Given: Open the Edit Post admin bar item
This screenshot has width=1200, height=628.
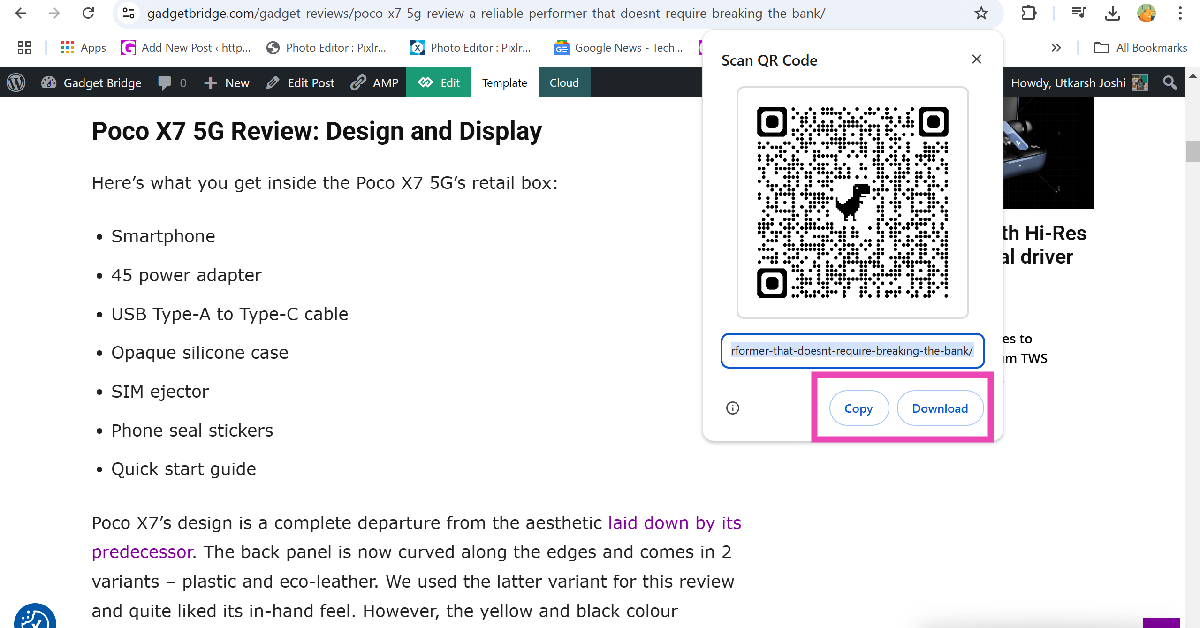Looking at the screenshot, I should (300, 83).
